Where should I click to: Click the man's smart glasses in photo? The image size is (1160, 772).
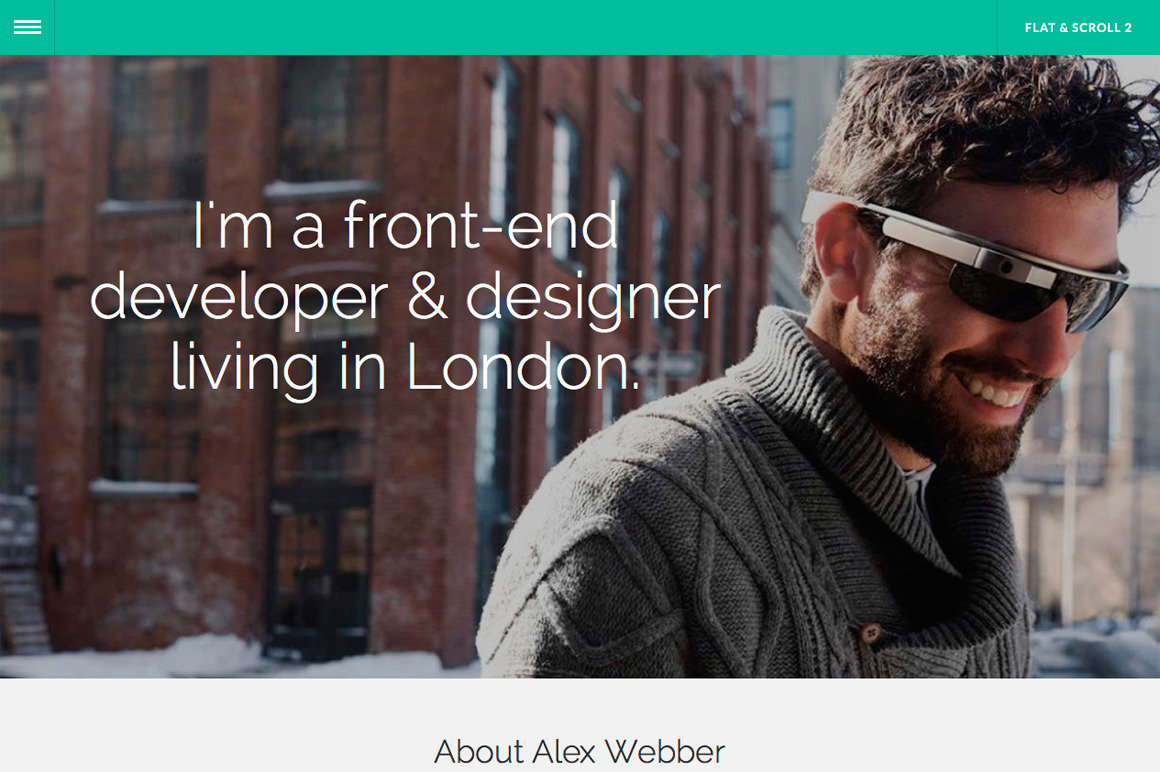[x=969, y=257]
